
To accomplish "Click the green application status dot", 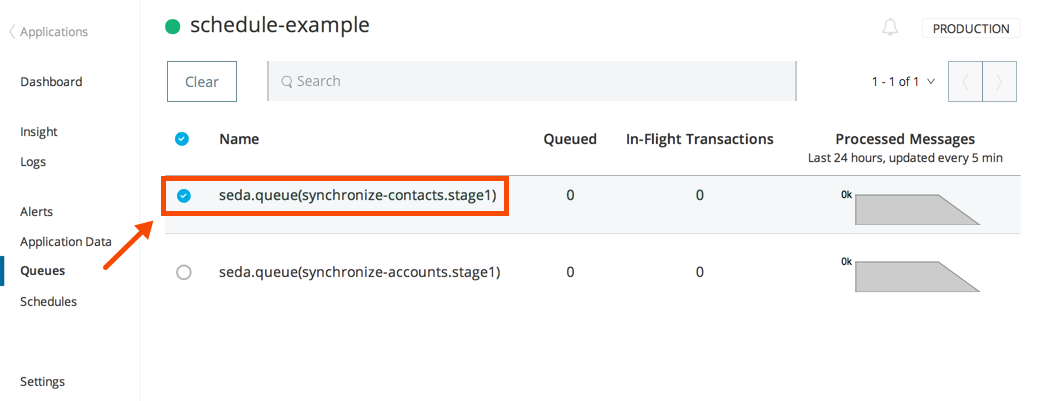I will (173, 27).
